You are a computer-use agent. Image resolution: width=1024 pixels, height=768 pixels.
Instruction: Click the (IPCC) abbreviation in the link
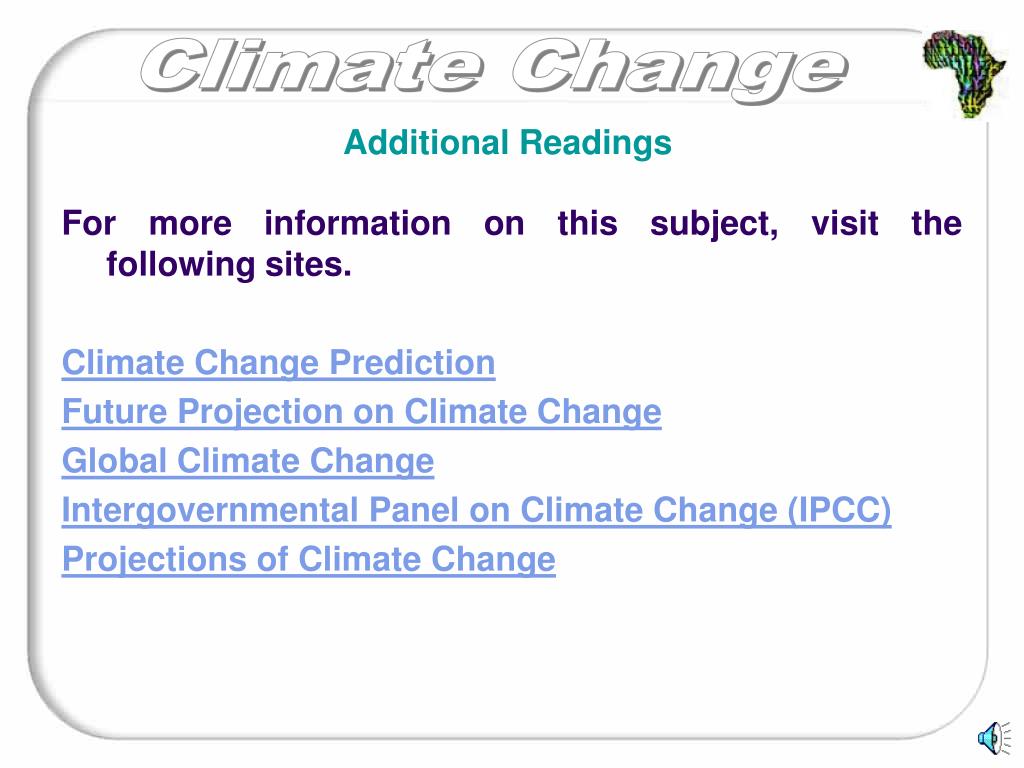tap(839, 510)
